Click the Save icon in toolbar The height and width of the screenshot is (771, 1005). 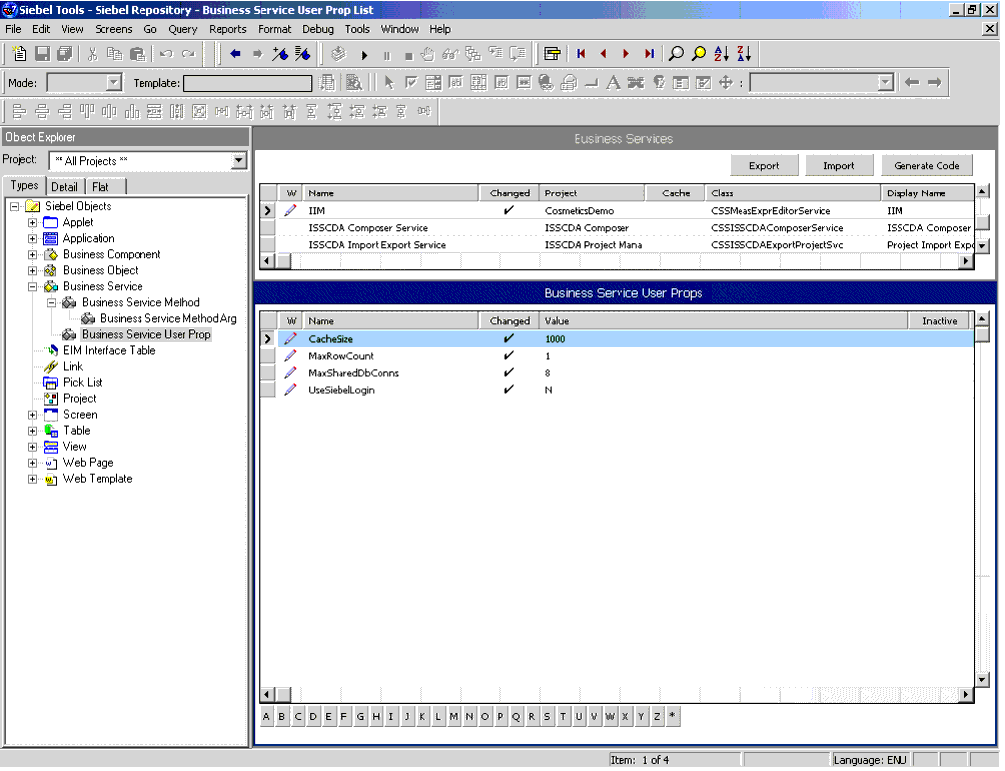point(42,54)
